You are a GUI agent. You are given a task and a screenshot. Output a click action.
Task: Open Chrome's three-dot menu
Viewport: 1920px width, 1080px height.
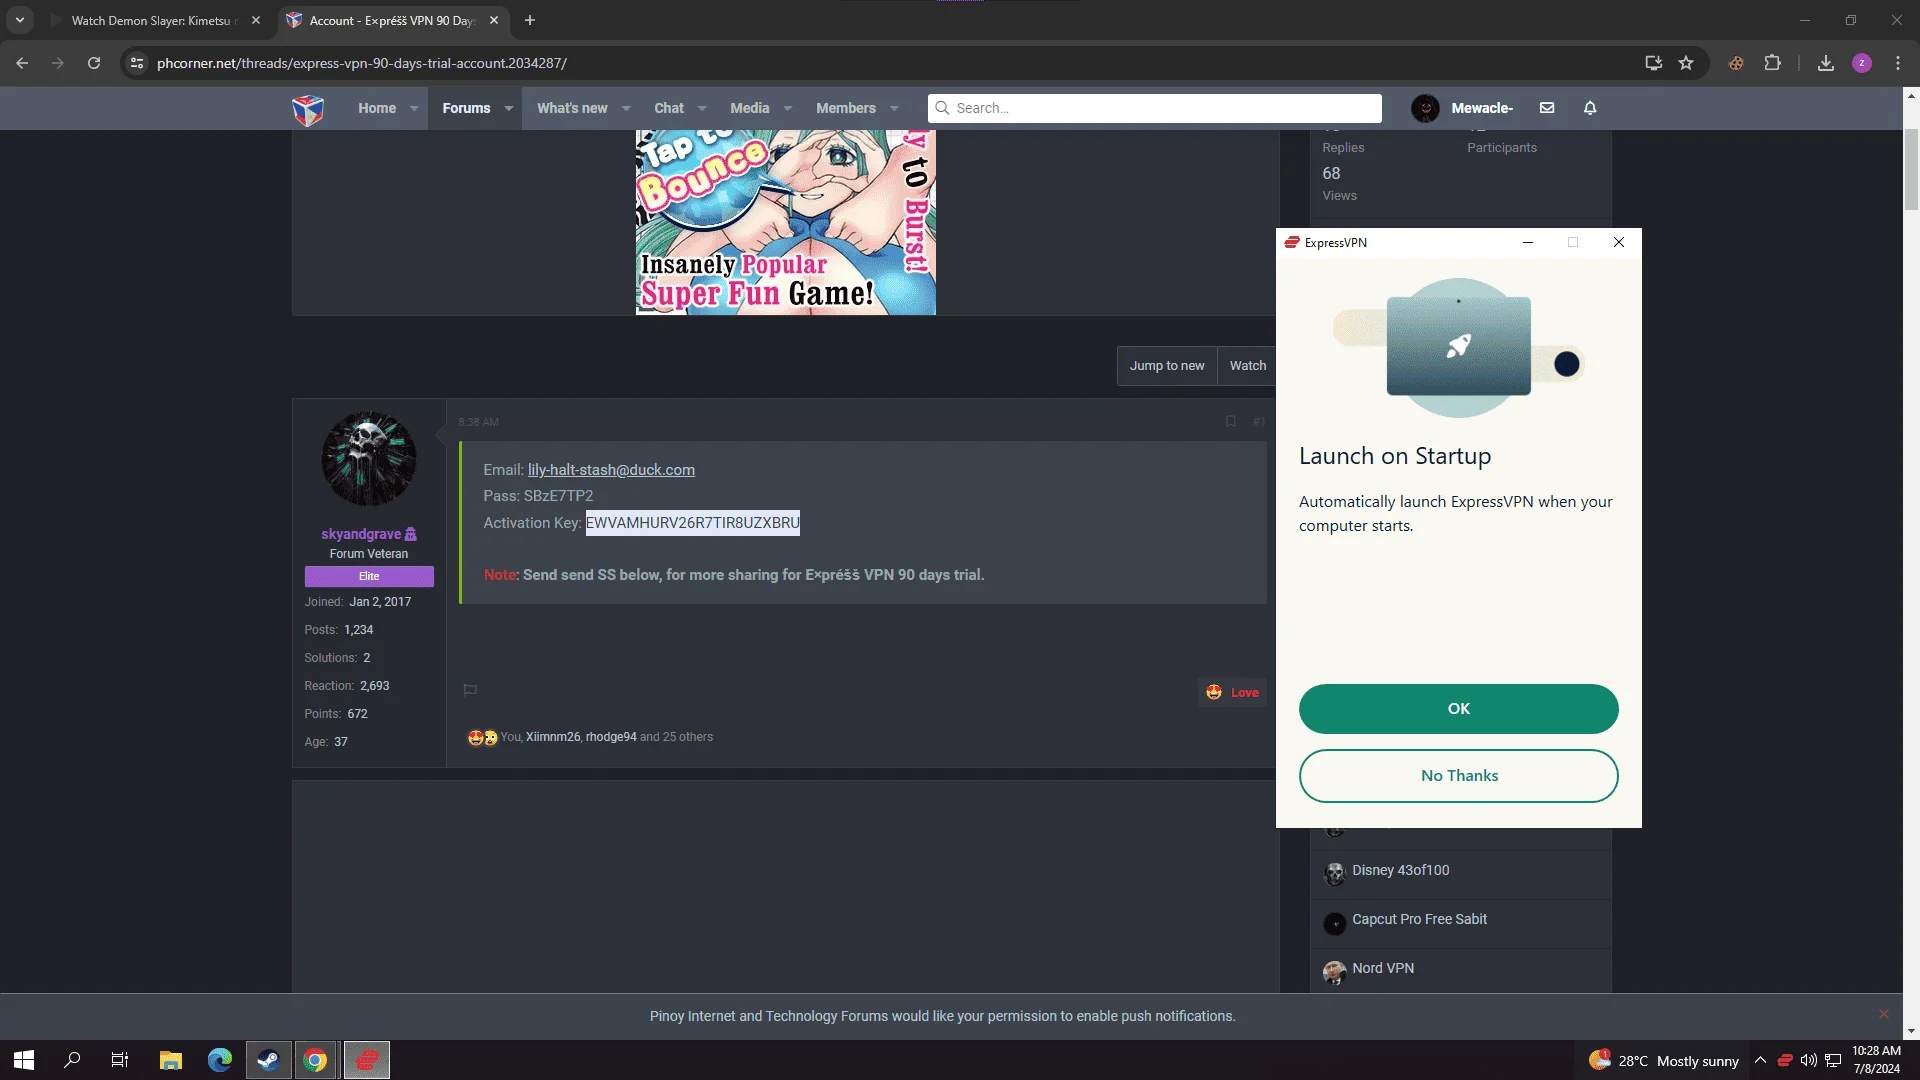click(x=1898, y=63)
